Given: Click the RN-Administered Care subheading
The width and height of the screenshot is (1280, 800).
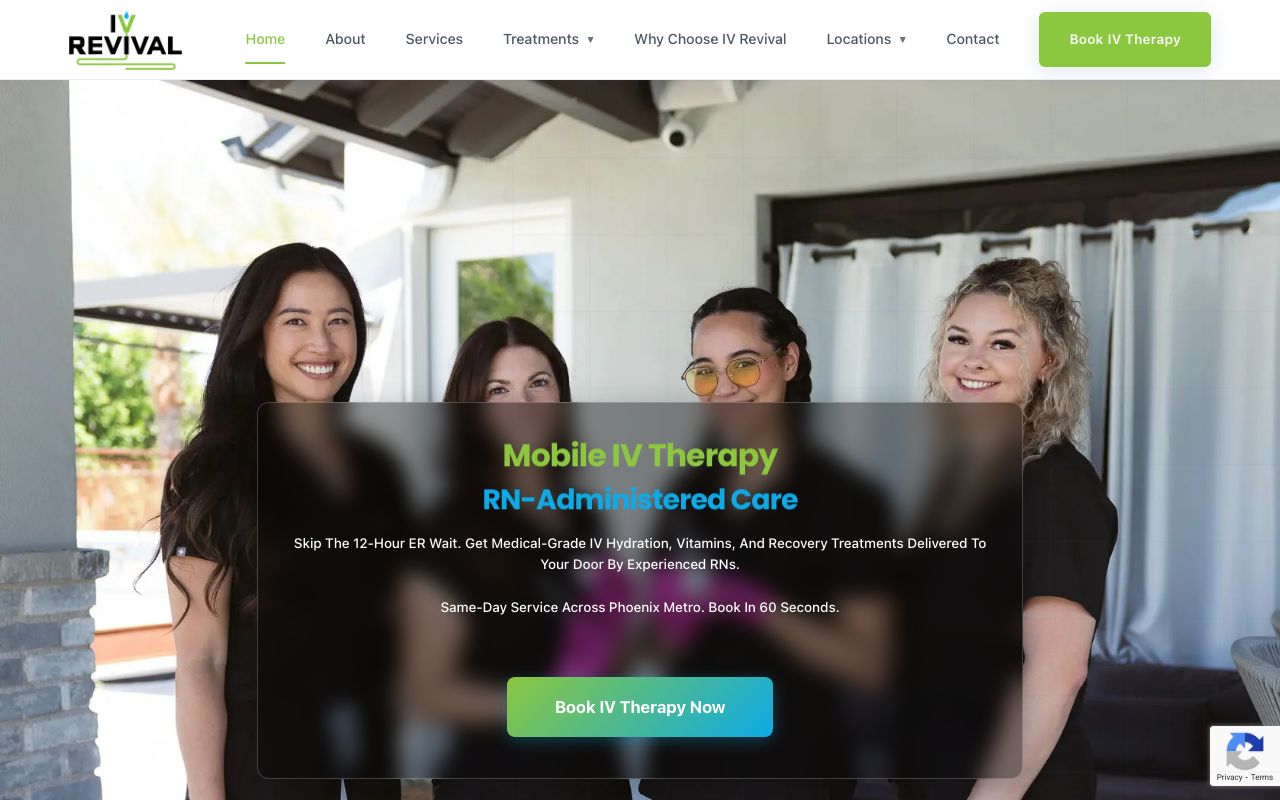Looking at the screenshot, I should 640,499.
